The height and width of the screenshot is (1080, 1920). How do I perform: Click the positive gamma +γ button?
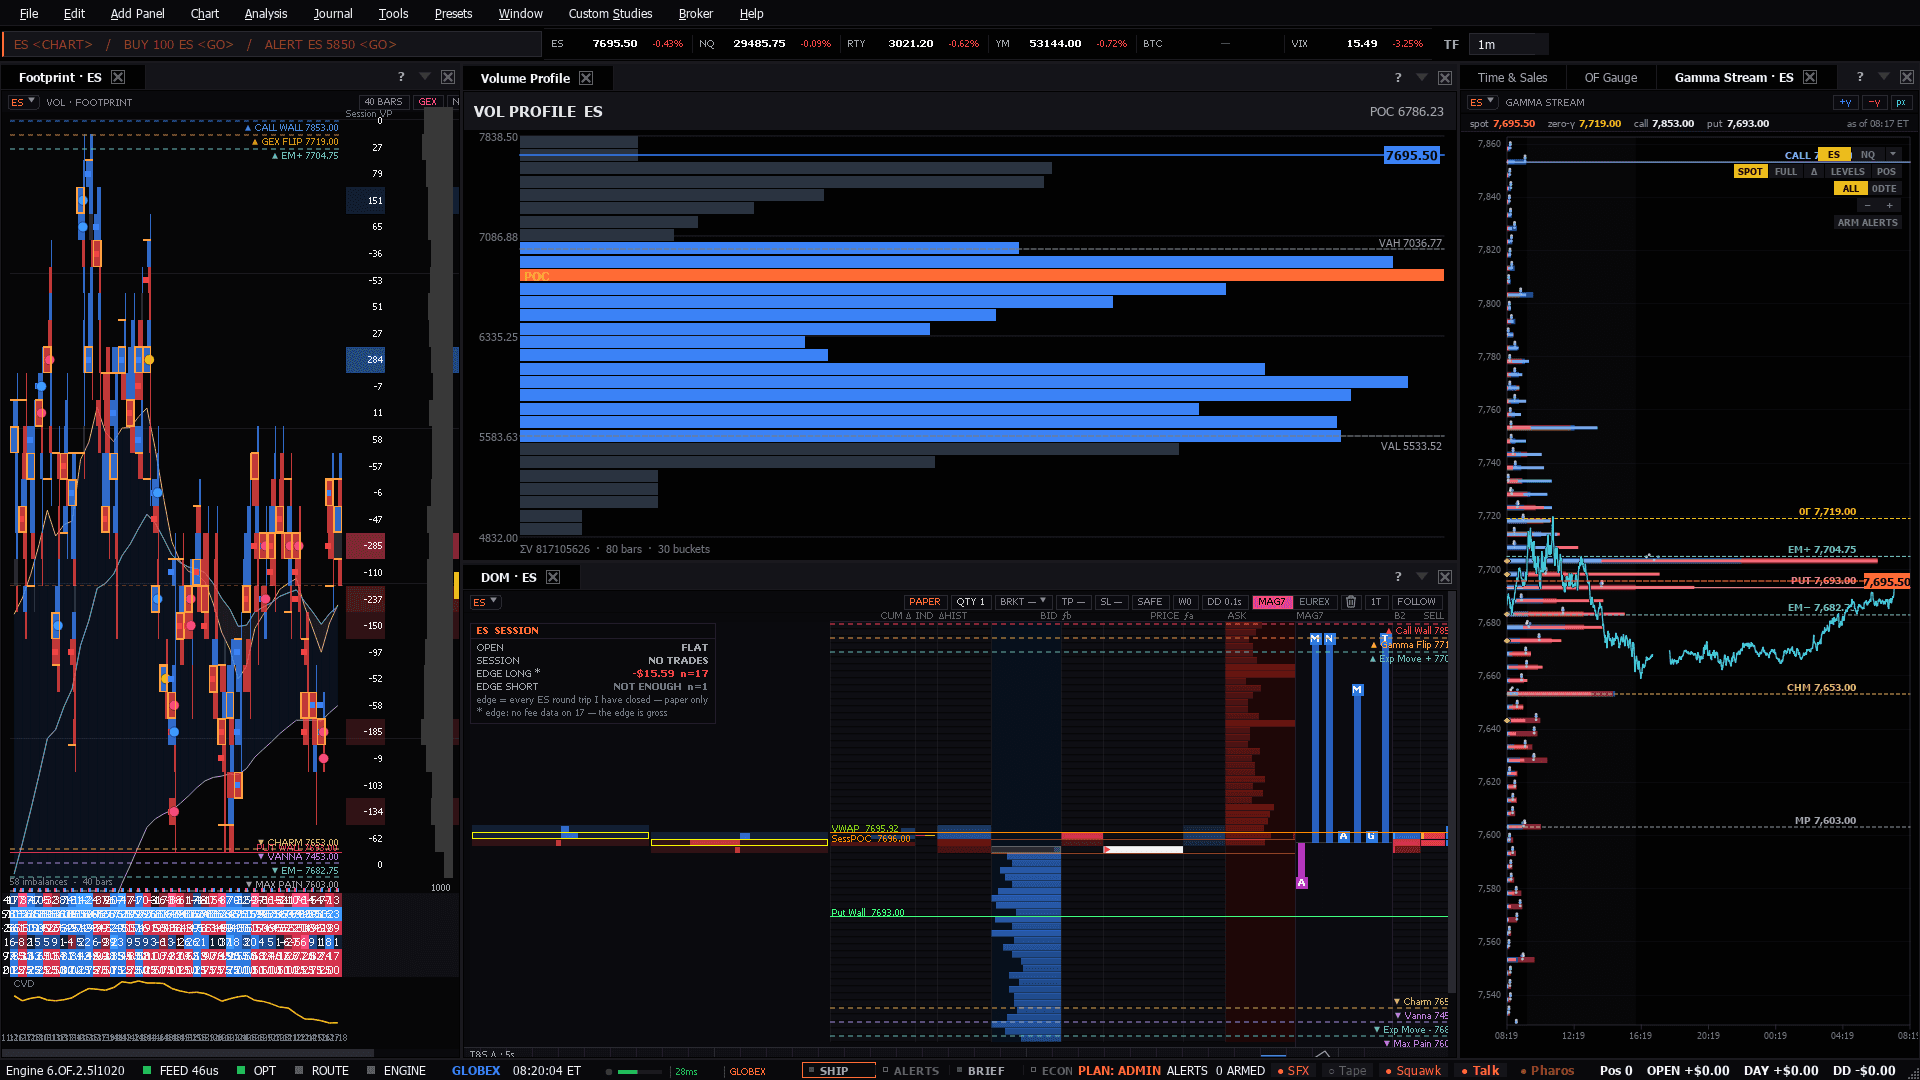pyautogui.click(x=1846, y=102)
